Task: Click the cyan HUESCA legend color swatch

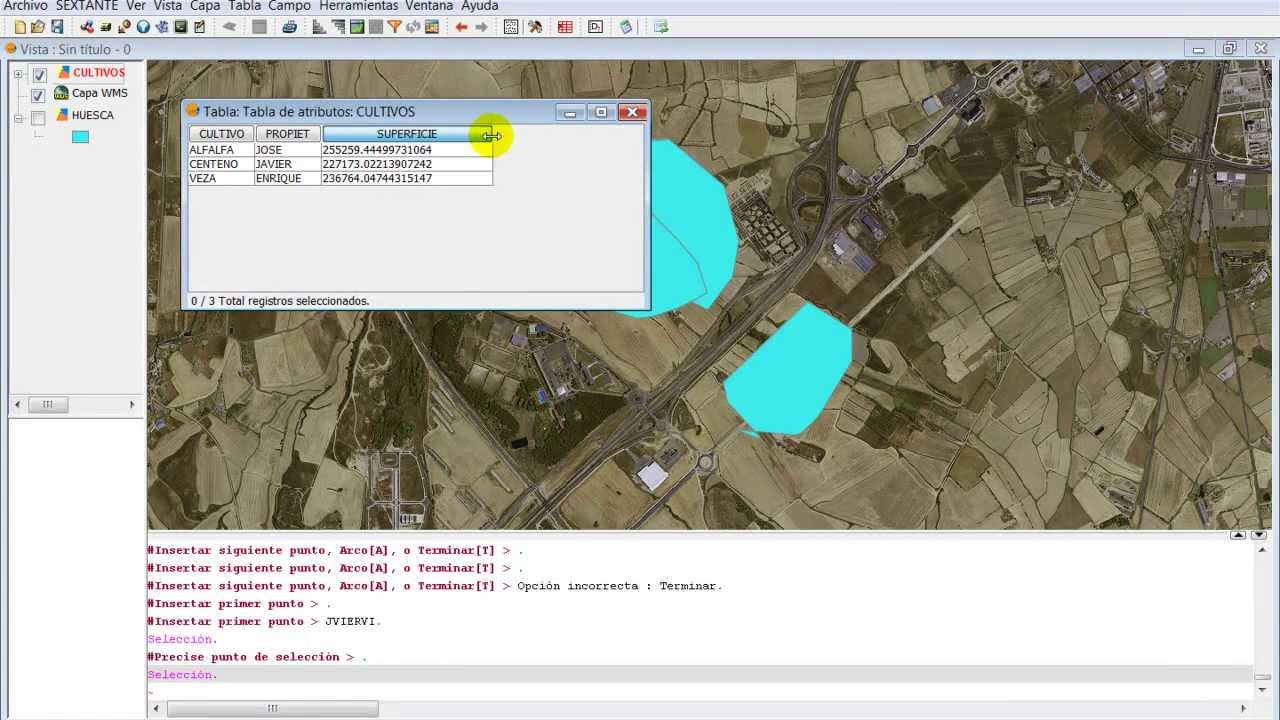Action: (80, 137)
